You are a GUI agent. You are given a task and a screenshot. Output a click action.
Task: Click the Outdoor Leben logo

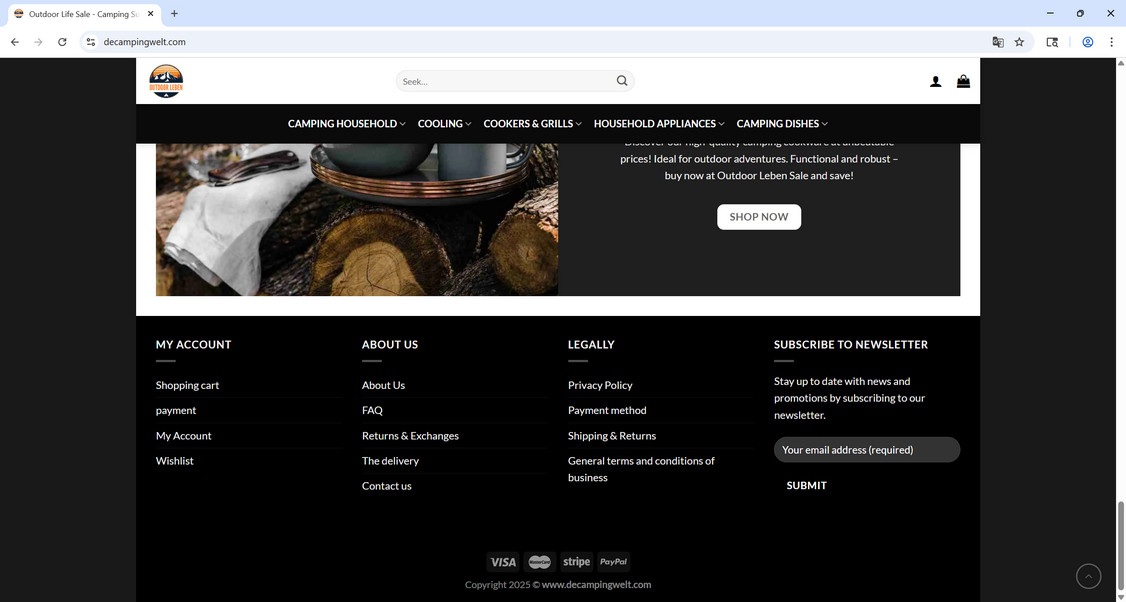click(165, 80)
